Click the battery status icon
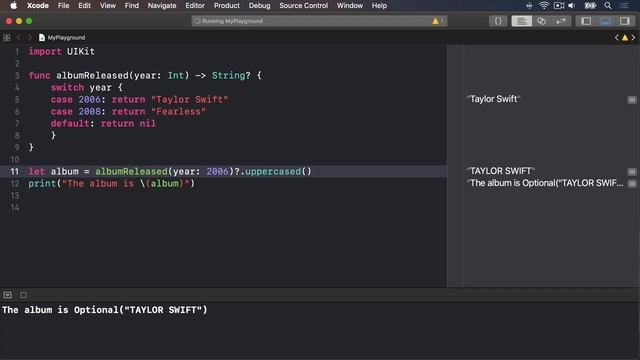The height and width of the screenshot is (360, 640). (x=590, y=5)
